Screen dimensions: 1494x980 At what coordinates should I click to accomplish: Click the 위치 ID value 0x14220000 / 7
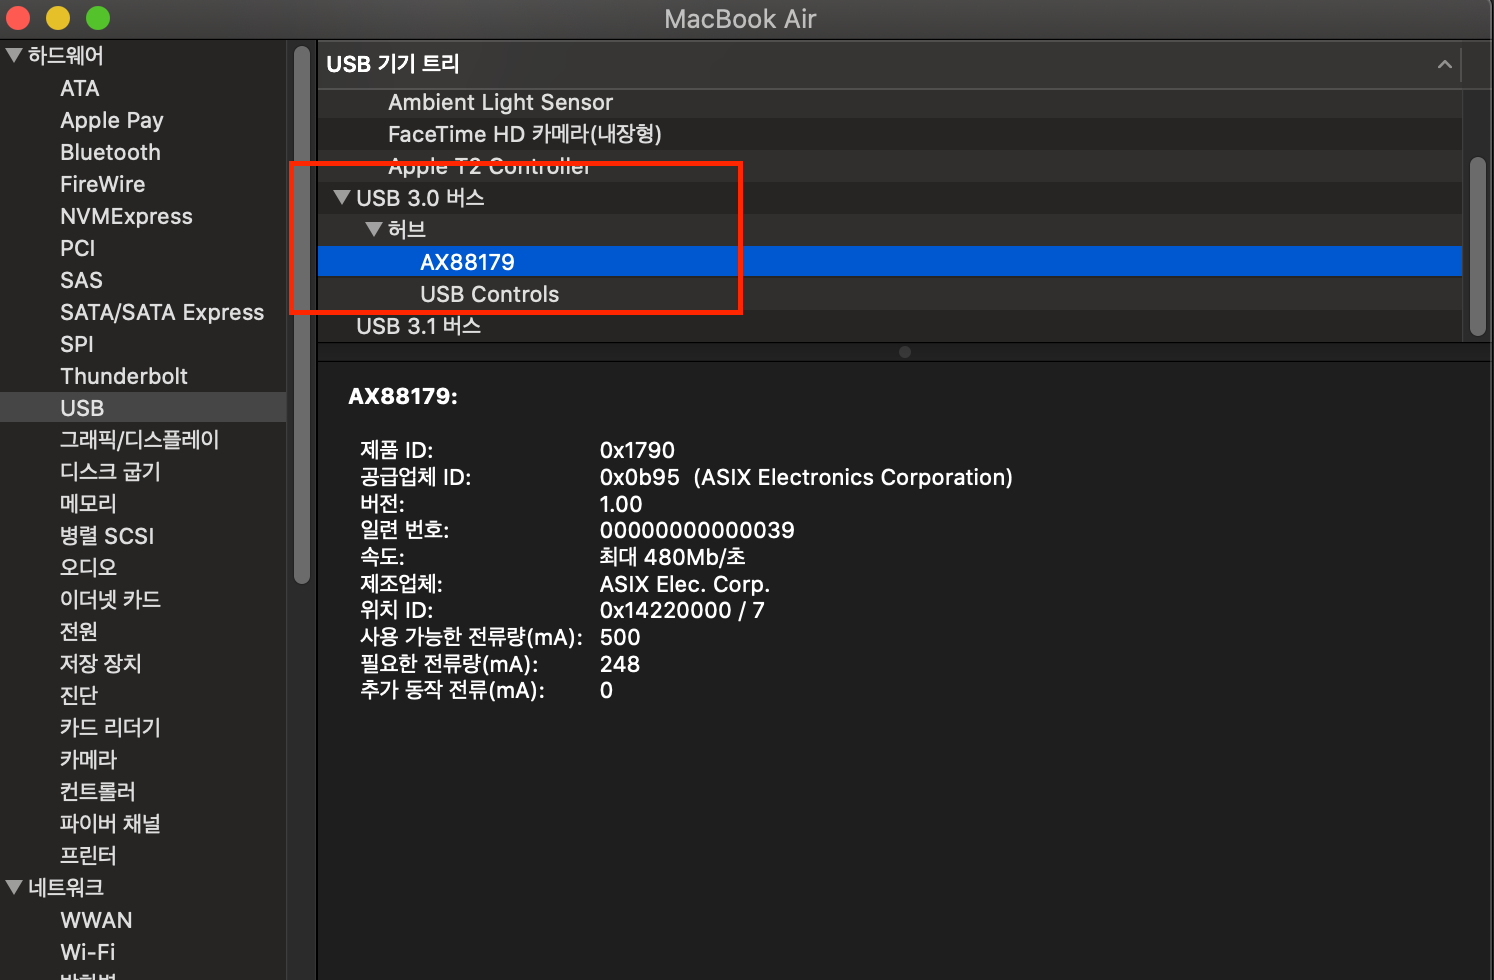pyautogui.click(x=682, y=611)
